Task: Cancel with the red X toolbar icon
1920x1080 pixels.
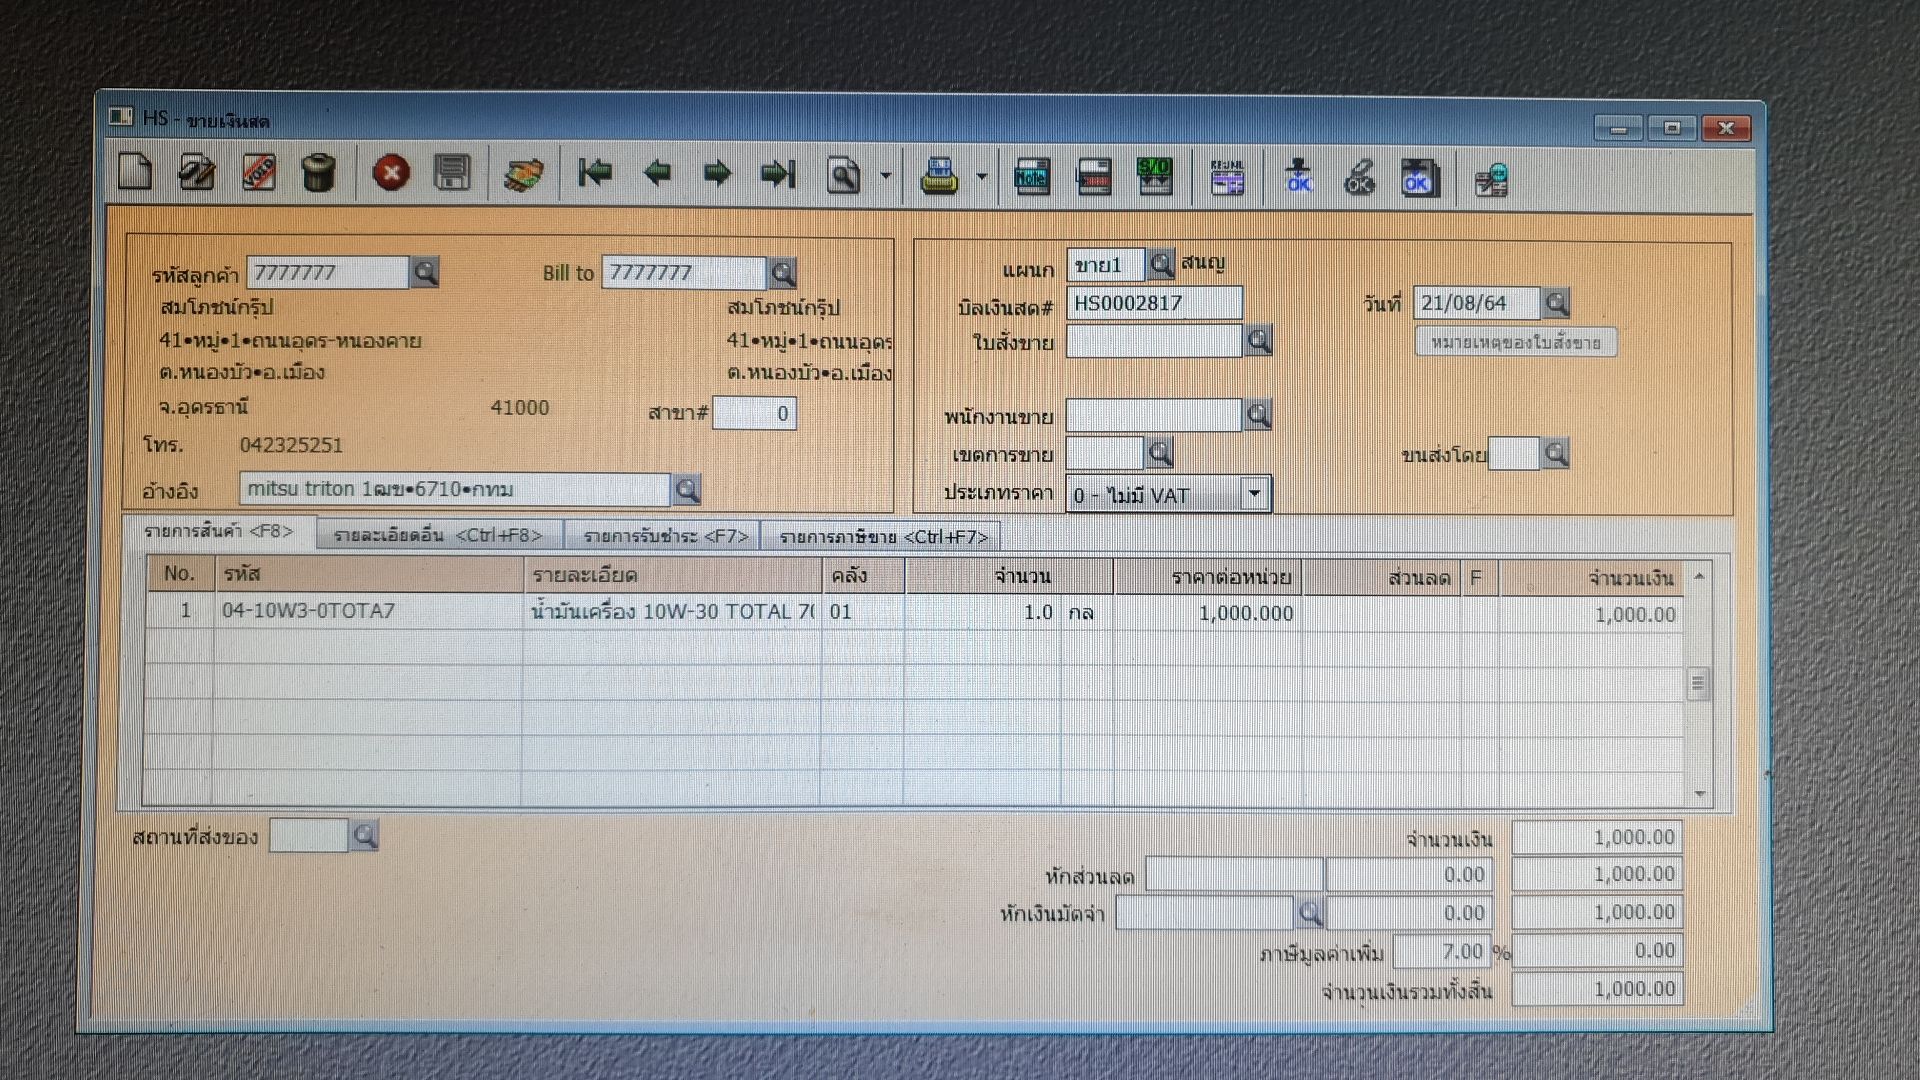Action: click(391, 173)
